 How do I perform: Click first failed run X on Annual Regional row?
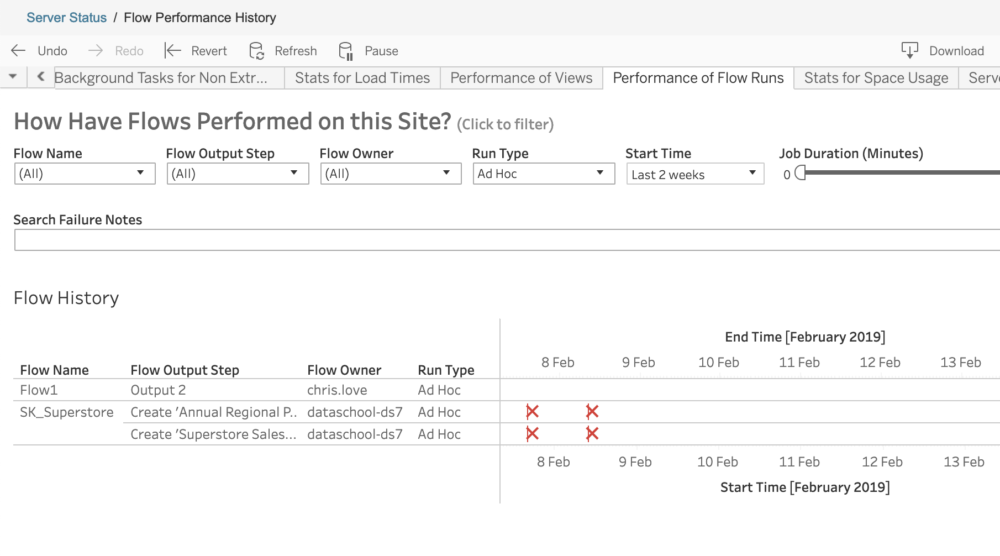pyautogui.click(x=533, y=412)
